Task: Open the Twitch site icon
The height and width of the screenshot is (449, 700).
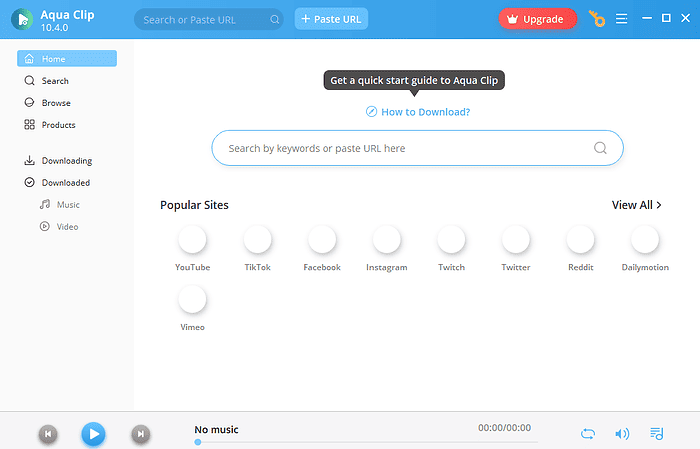Action: point(451,239)
